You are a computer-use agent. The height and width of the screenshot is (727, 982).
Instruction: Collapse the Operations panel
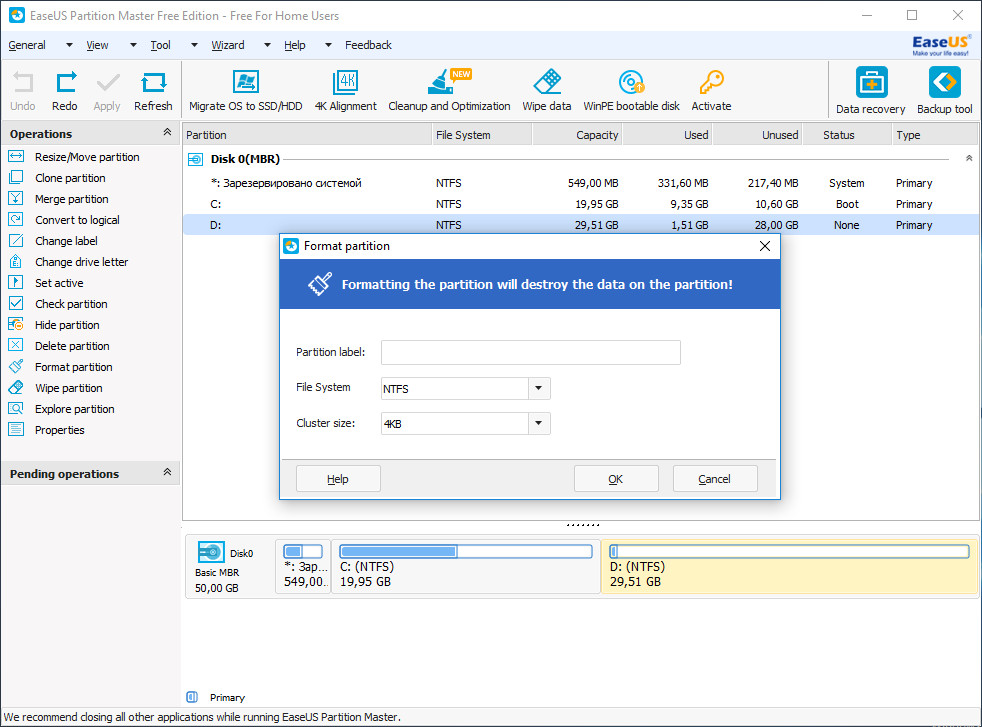167,132
